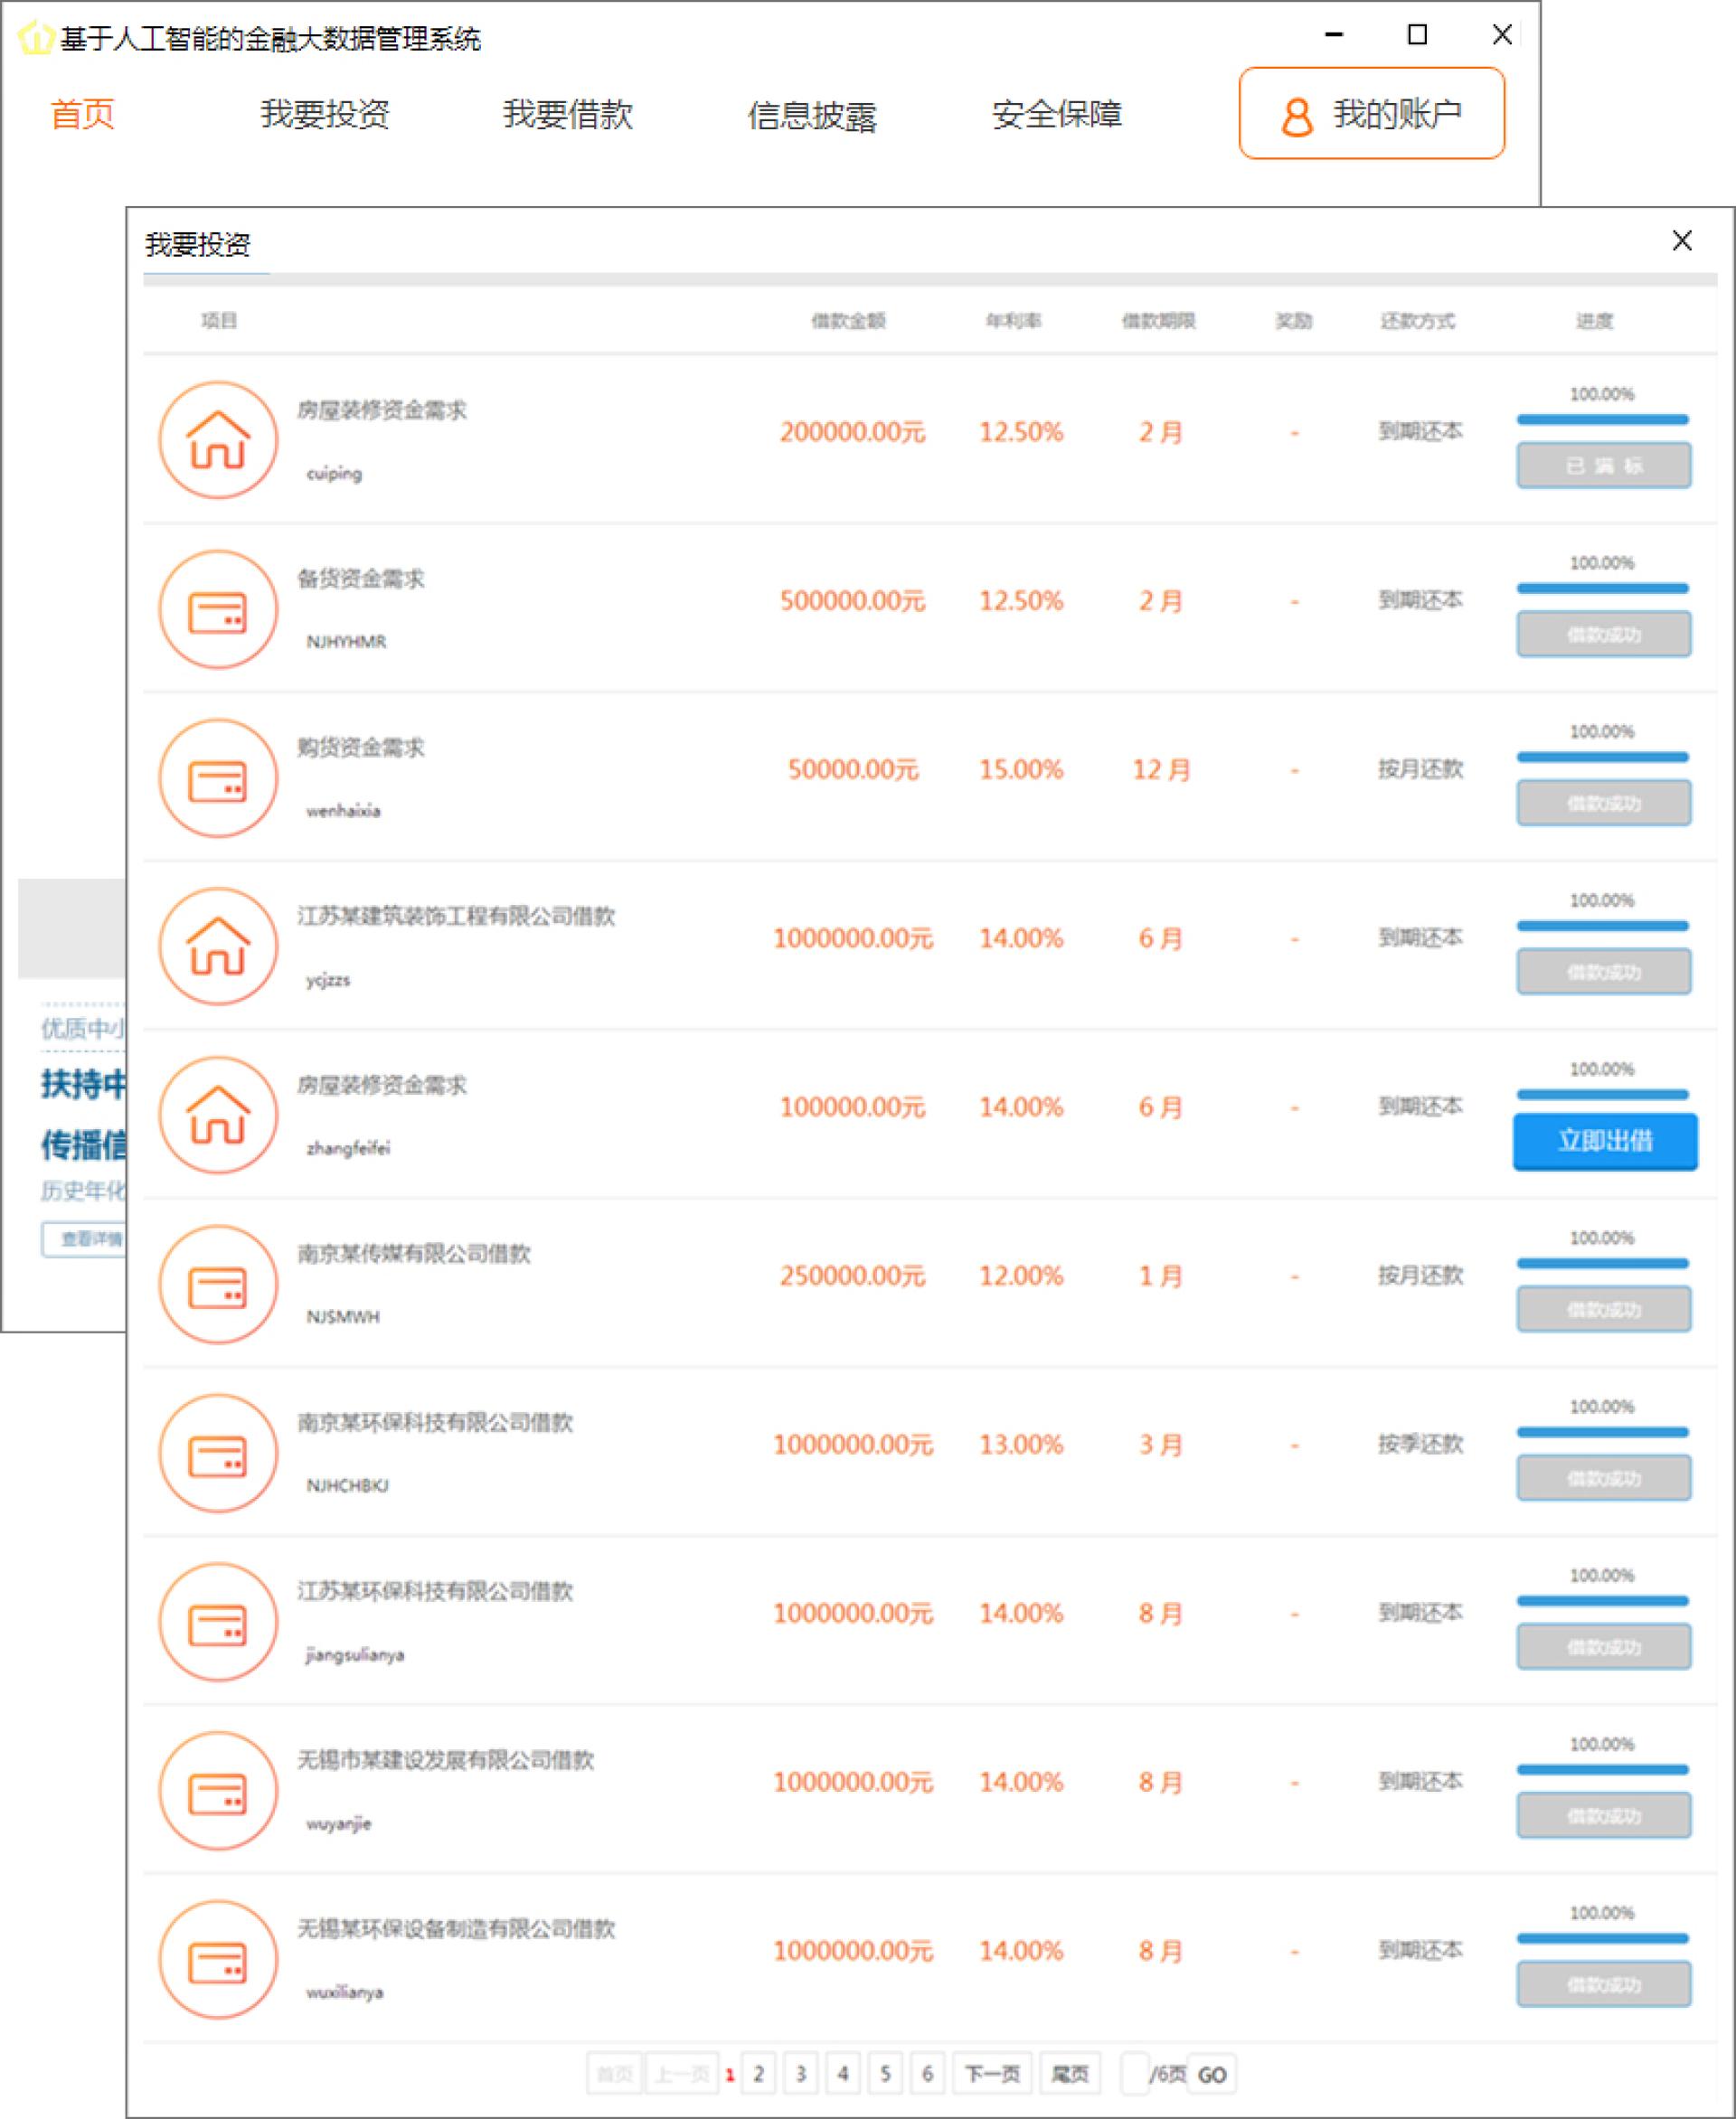Click the GO page jump button
The image size is (1736, 2119).
(1212, 2075)
